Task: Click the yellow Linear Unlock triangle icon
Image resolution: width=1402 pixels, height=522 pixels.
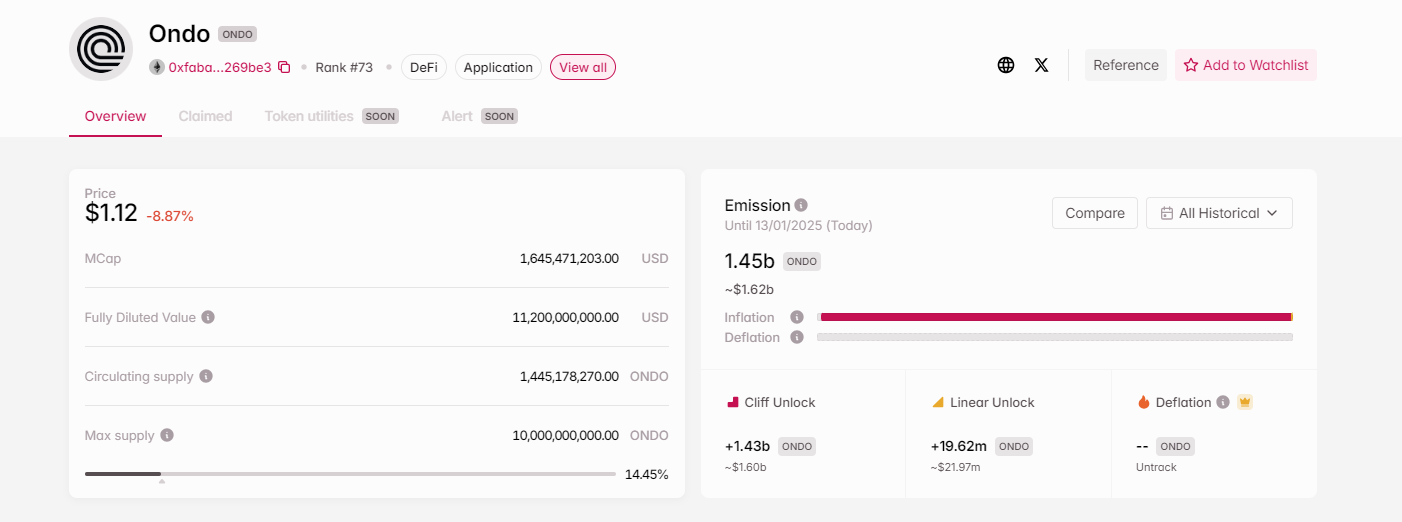Action: (x=938, y=402)
